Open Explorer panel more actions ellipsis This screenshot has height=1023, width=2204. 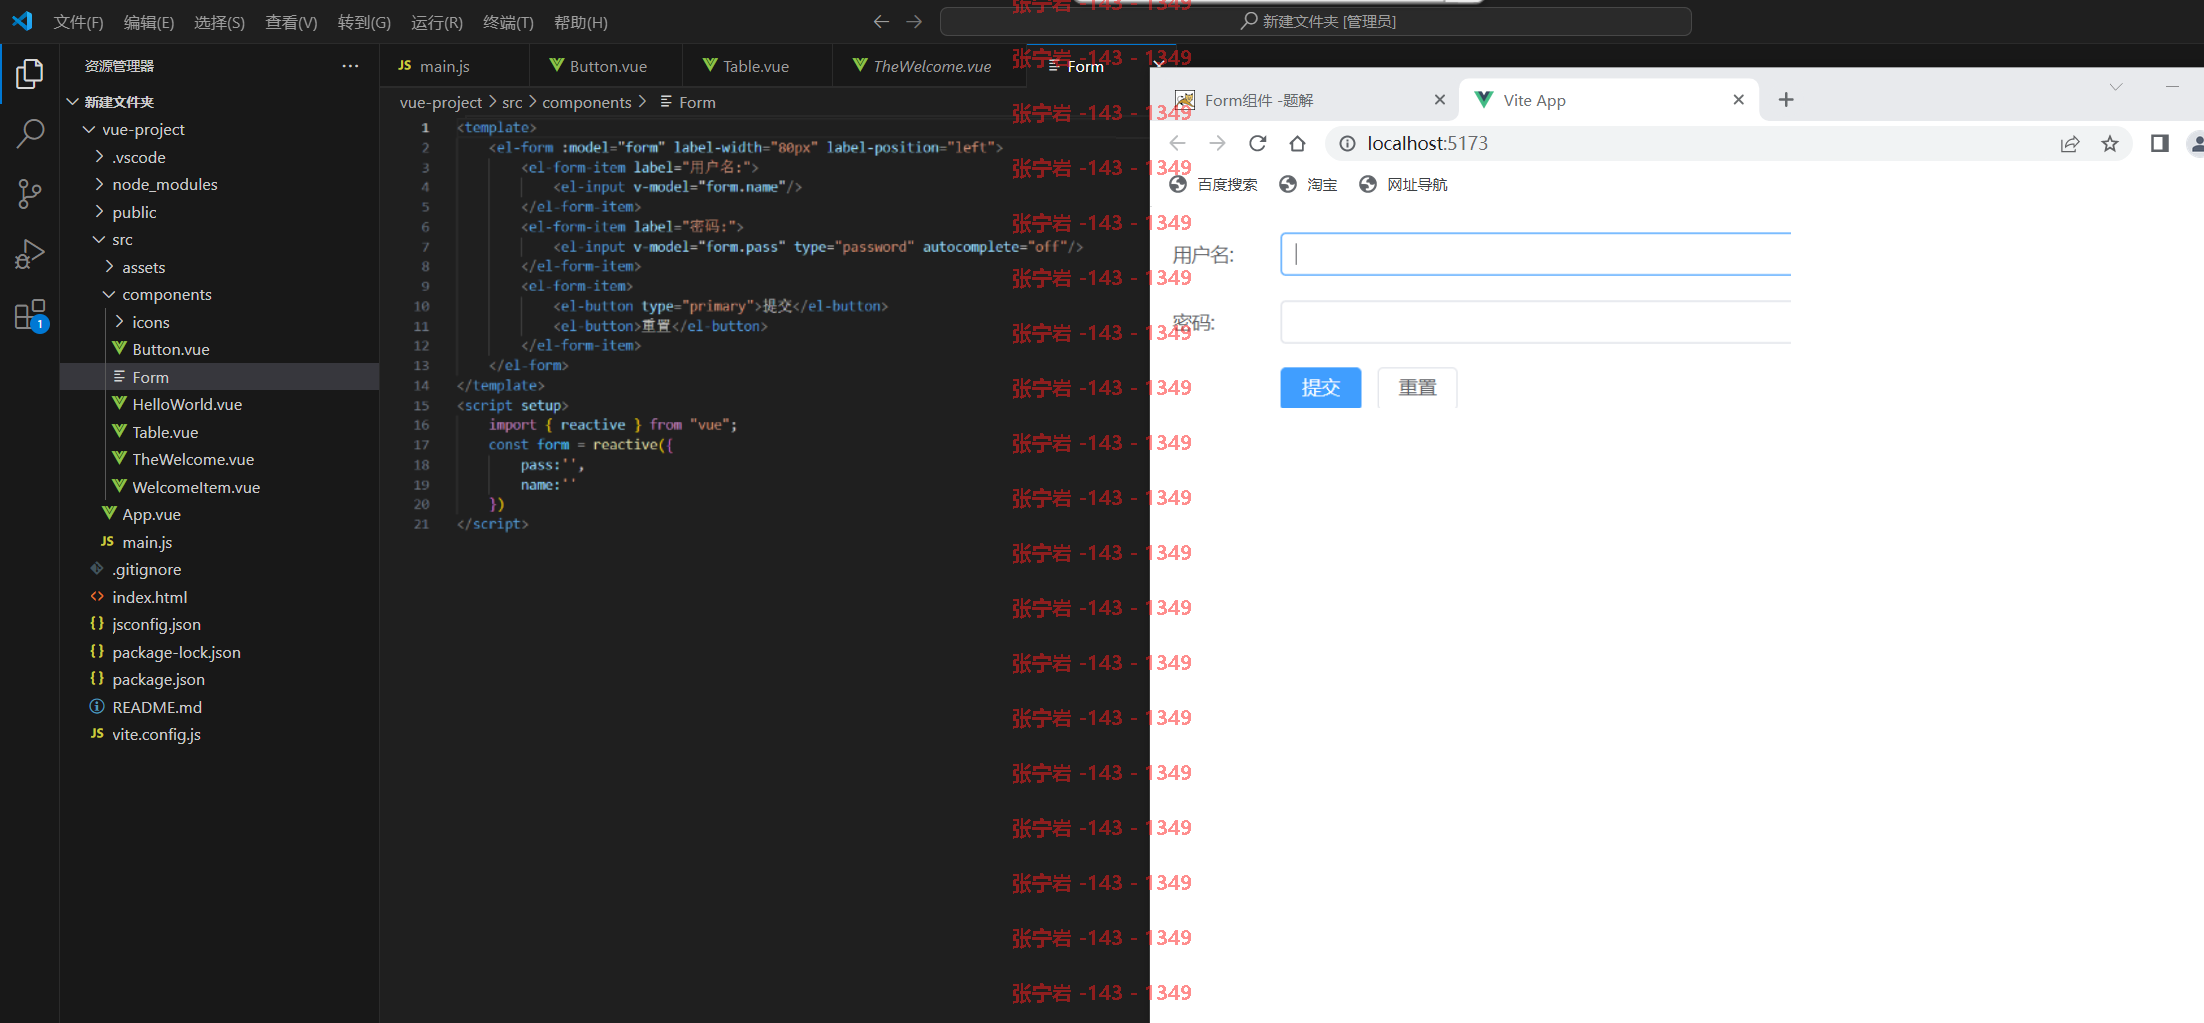click(350, 66)
